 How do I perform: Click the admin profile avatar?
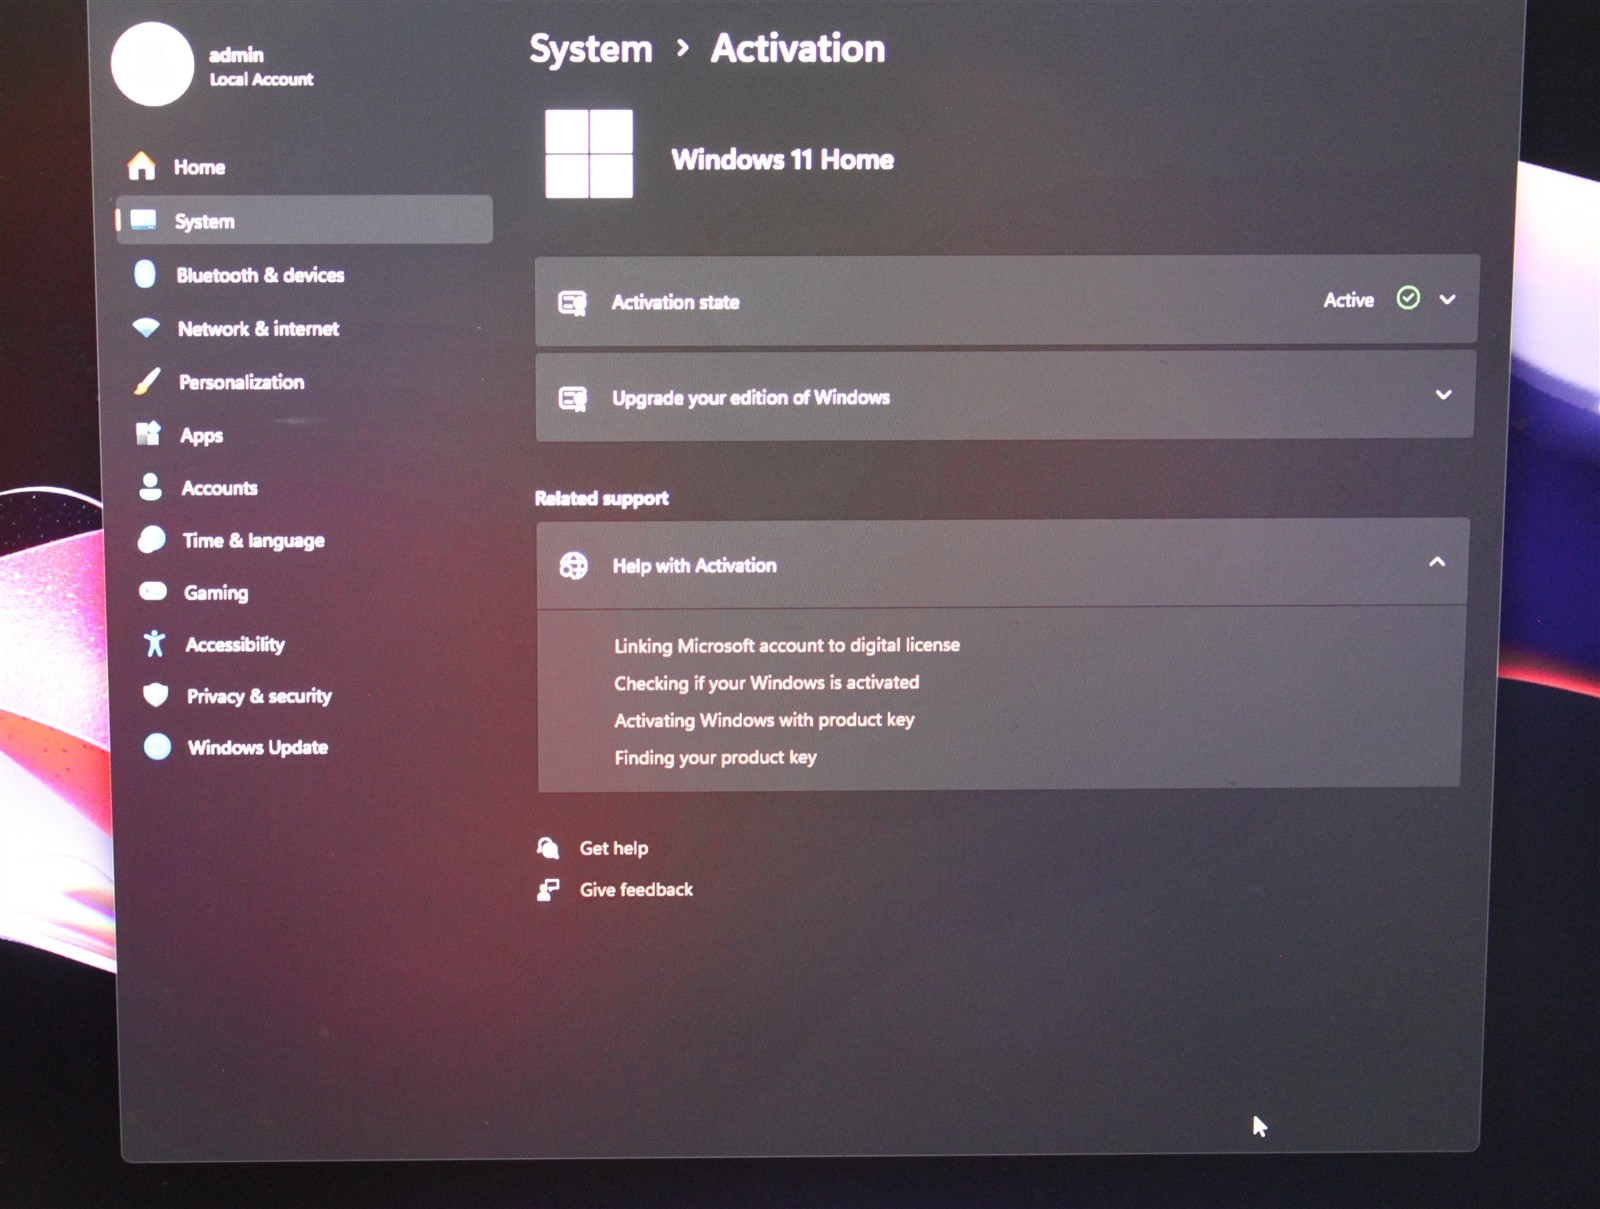click(x=152, y=64)
